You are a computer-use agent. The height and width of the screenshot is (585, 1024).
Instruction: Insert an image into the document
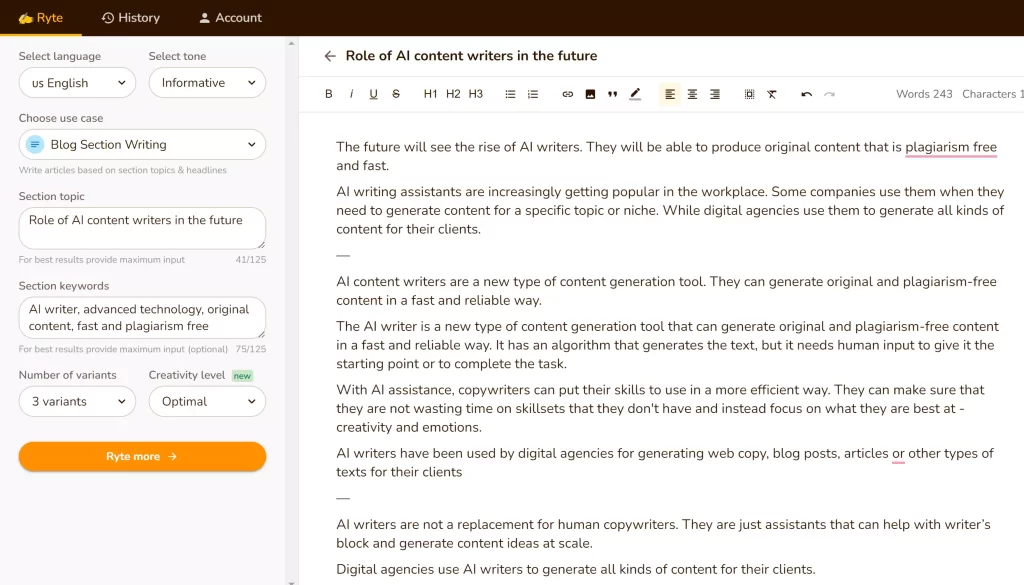(590, 94)
